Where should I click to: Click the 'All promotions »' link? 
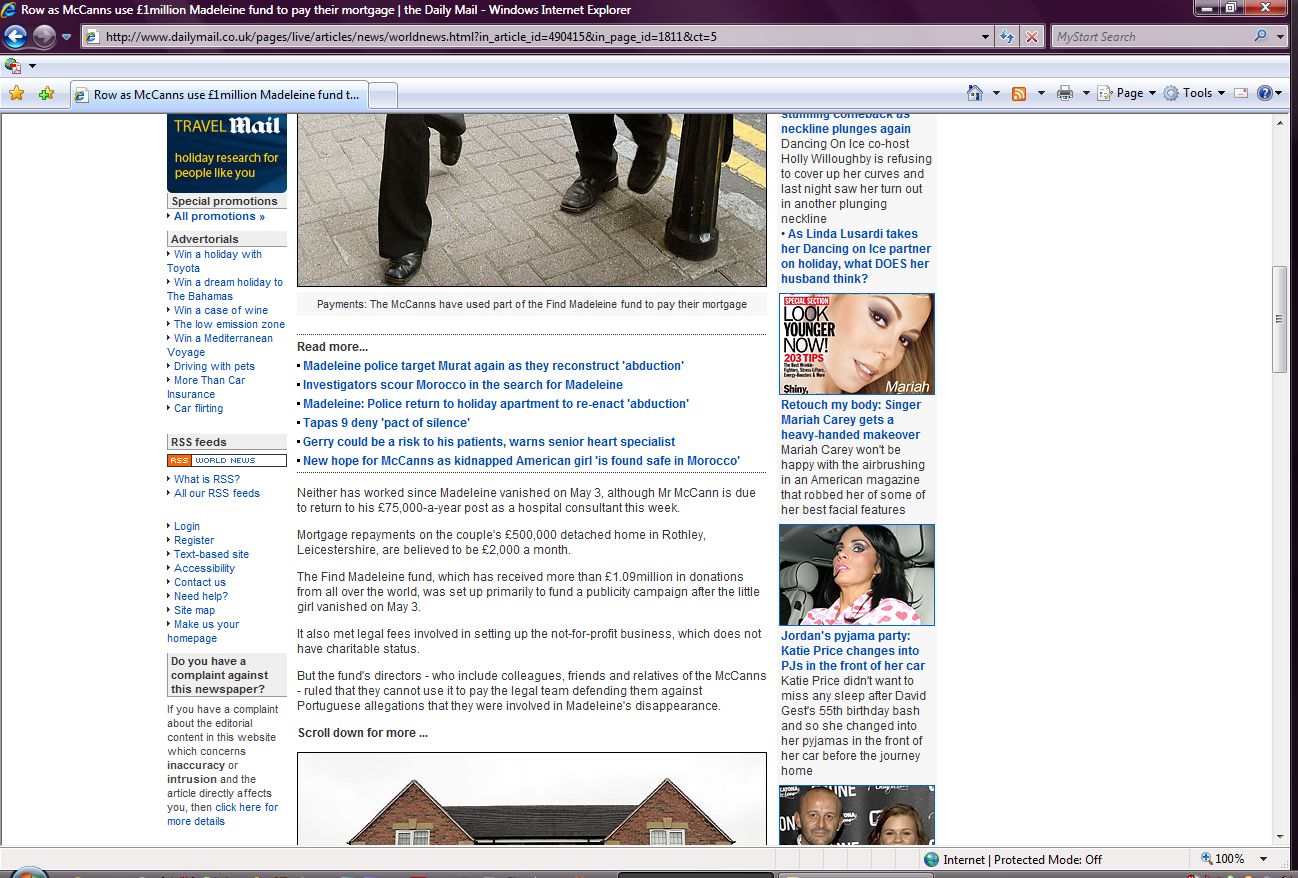[x=219, y=216]
